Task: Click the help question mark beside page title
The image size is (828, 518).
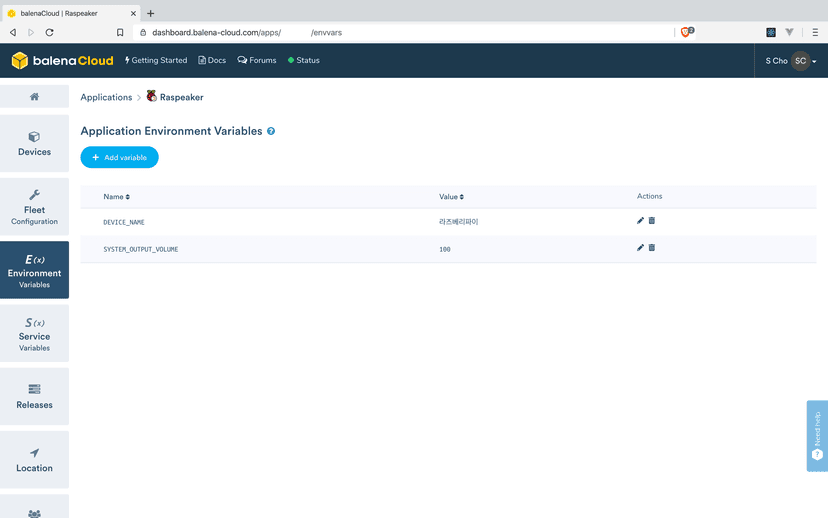Action: (271, 131)
